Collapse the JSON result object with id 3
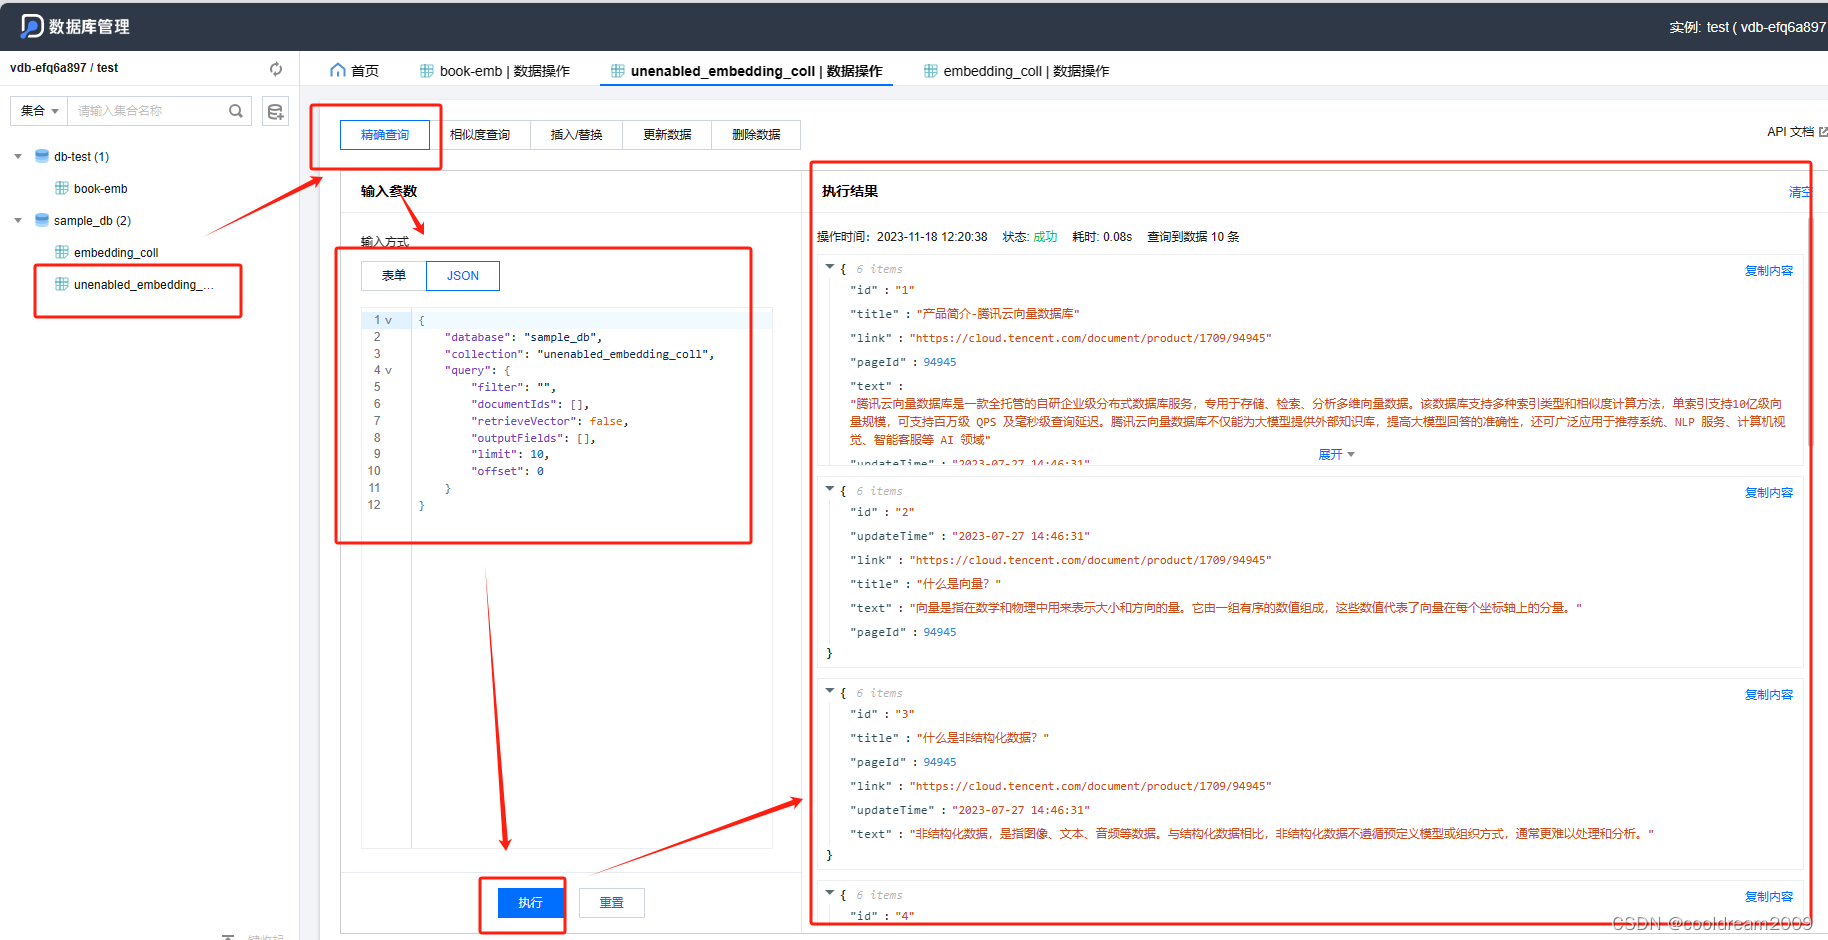Viewport: 1828px width, 940px height. tap(829, 691)
